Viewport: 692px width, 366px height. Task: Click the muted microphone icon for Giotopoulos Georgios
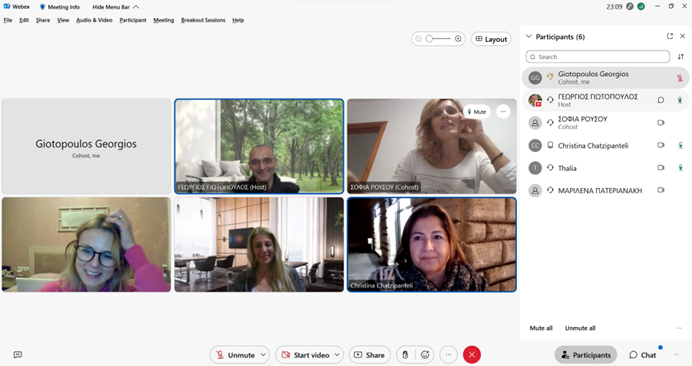point(680,78)
